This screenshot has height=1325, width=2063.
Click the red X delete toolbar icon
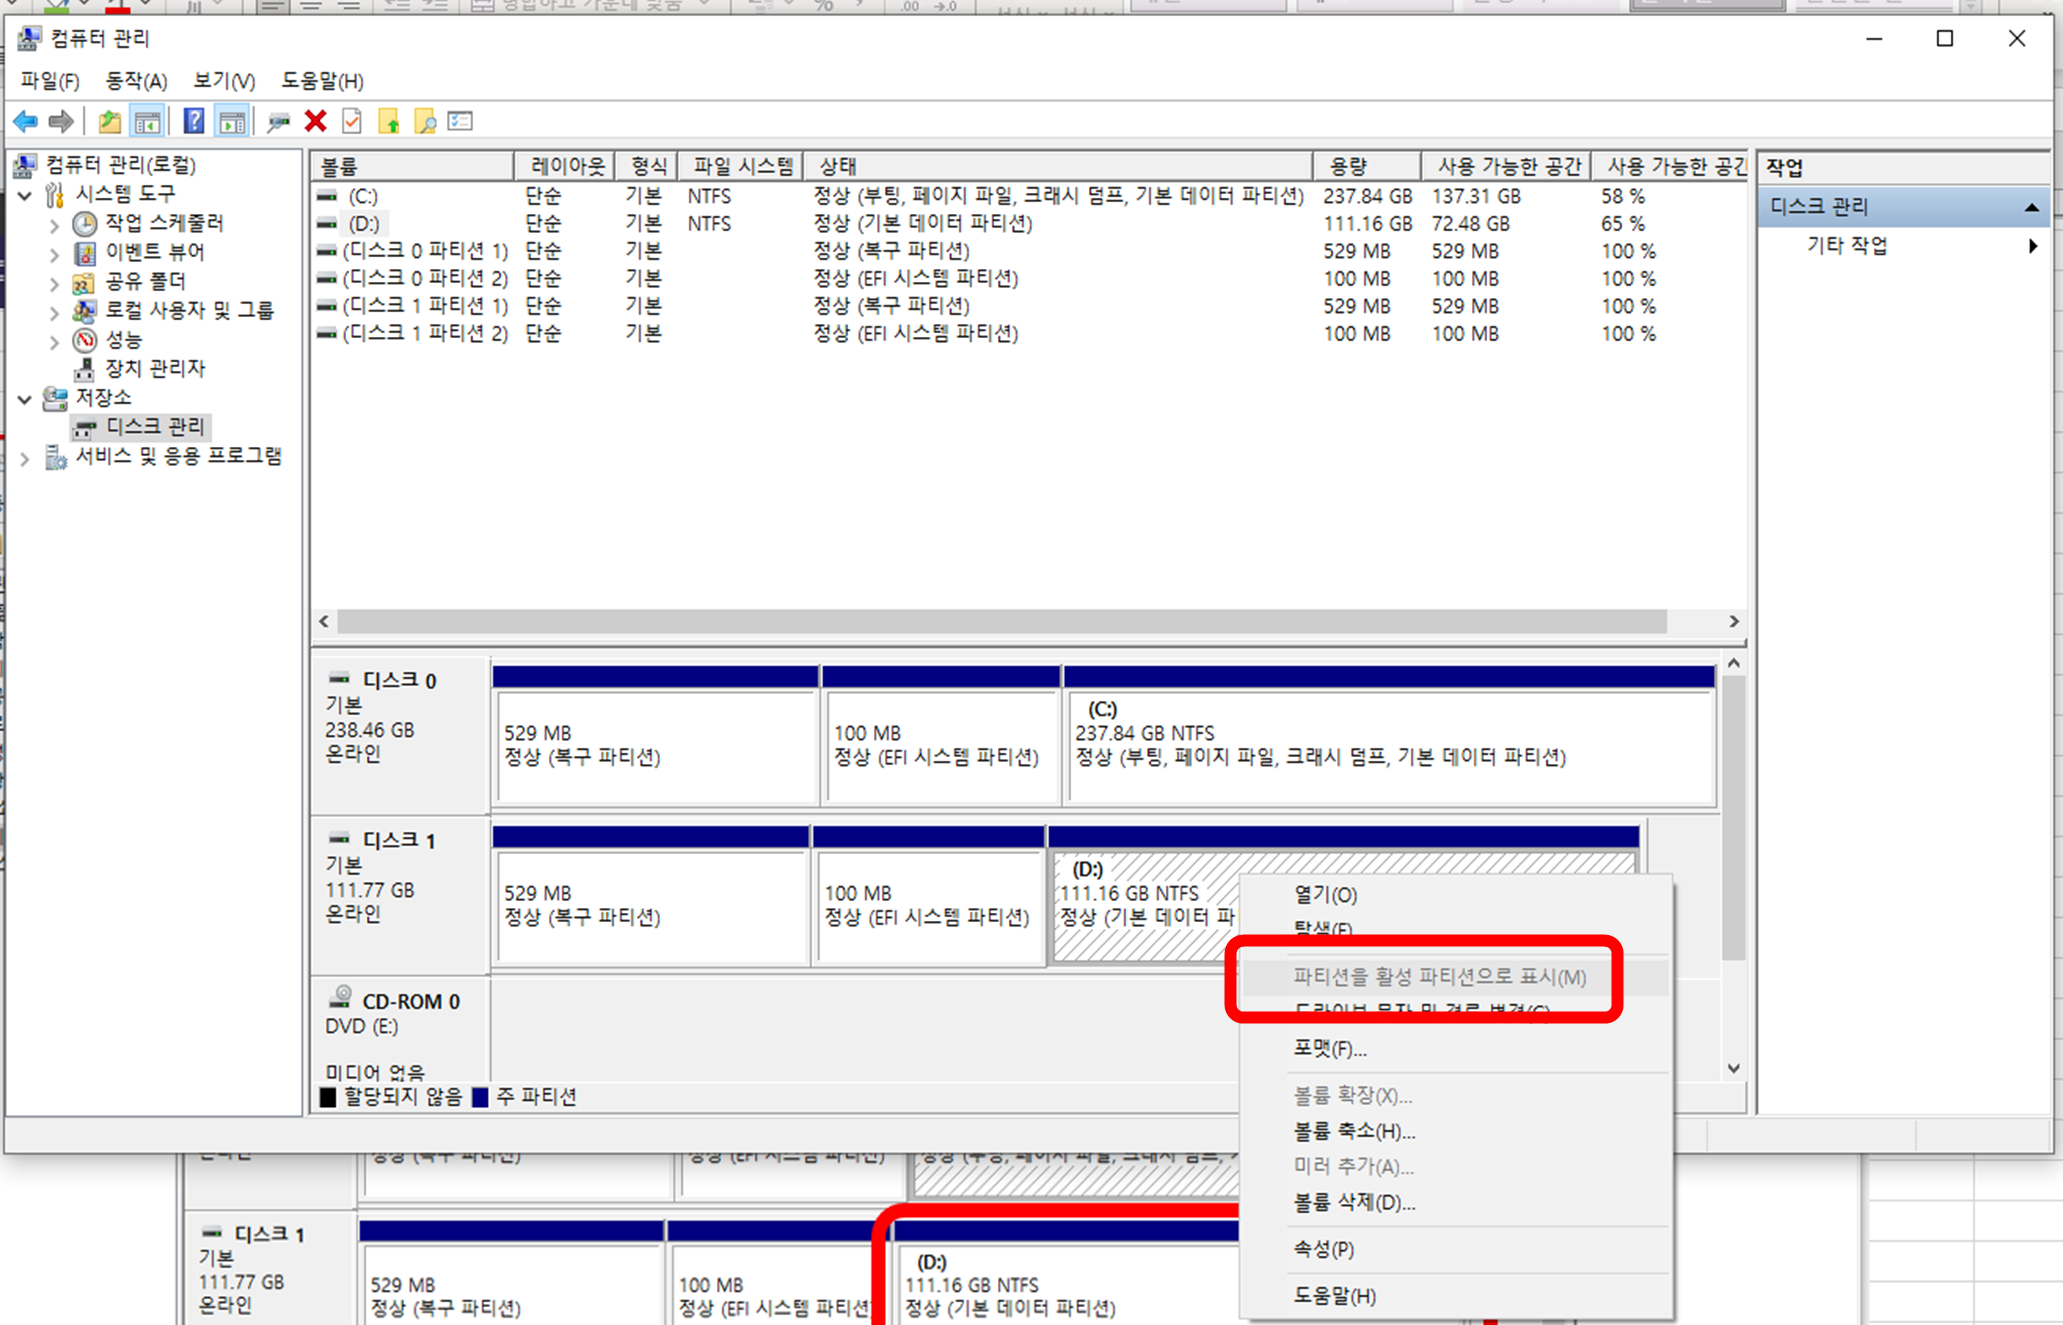(x=316, y=122)
